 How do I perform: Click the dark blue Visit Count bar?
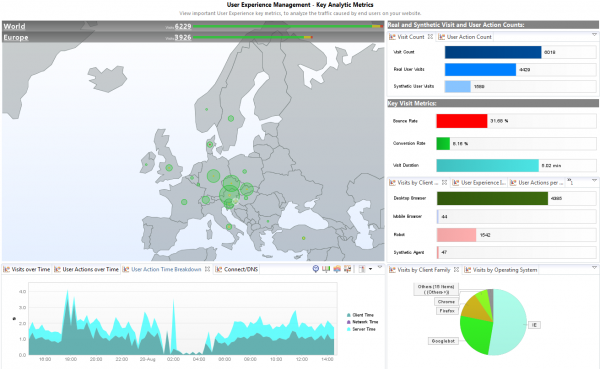coord(493,52)
